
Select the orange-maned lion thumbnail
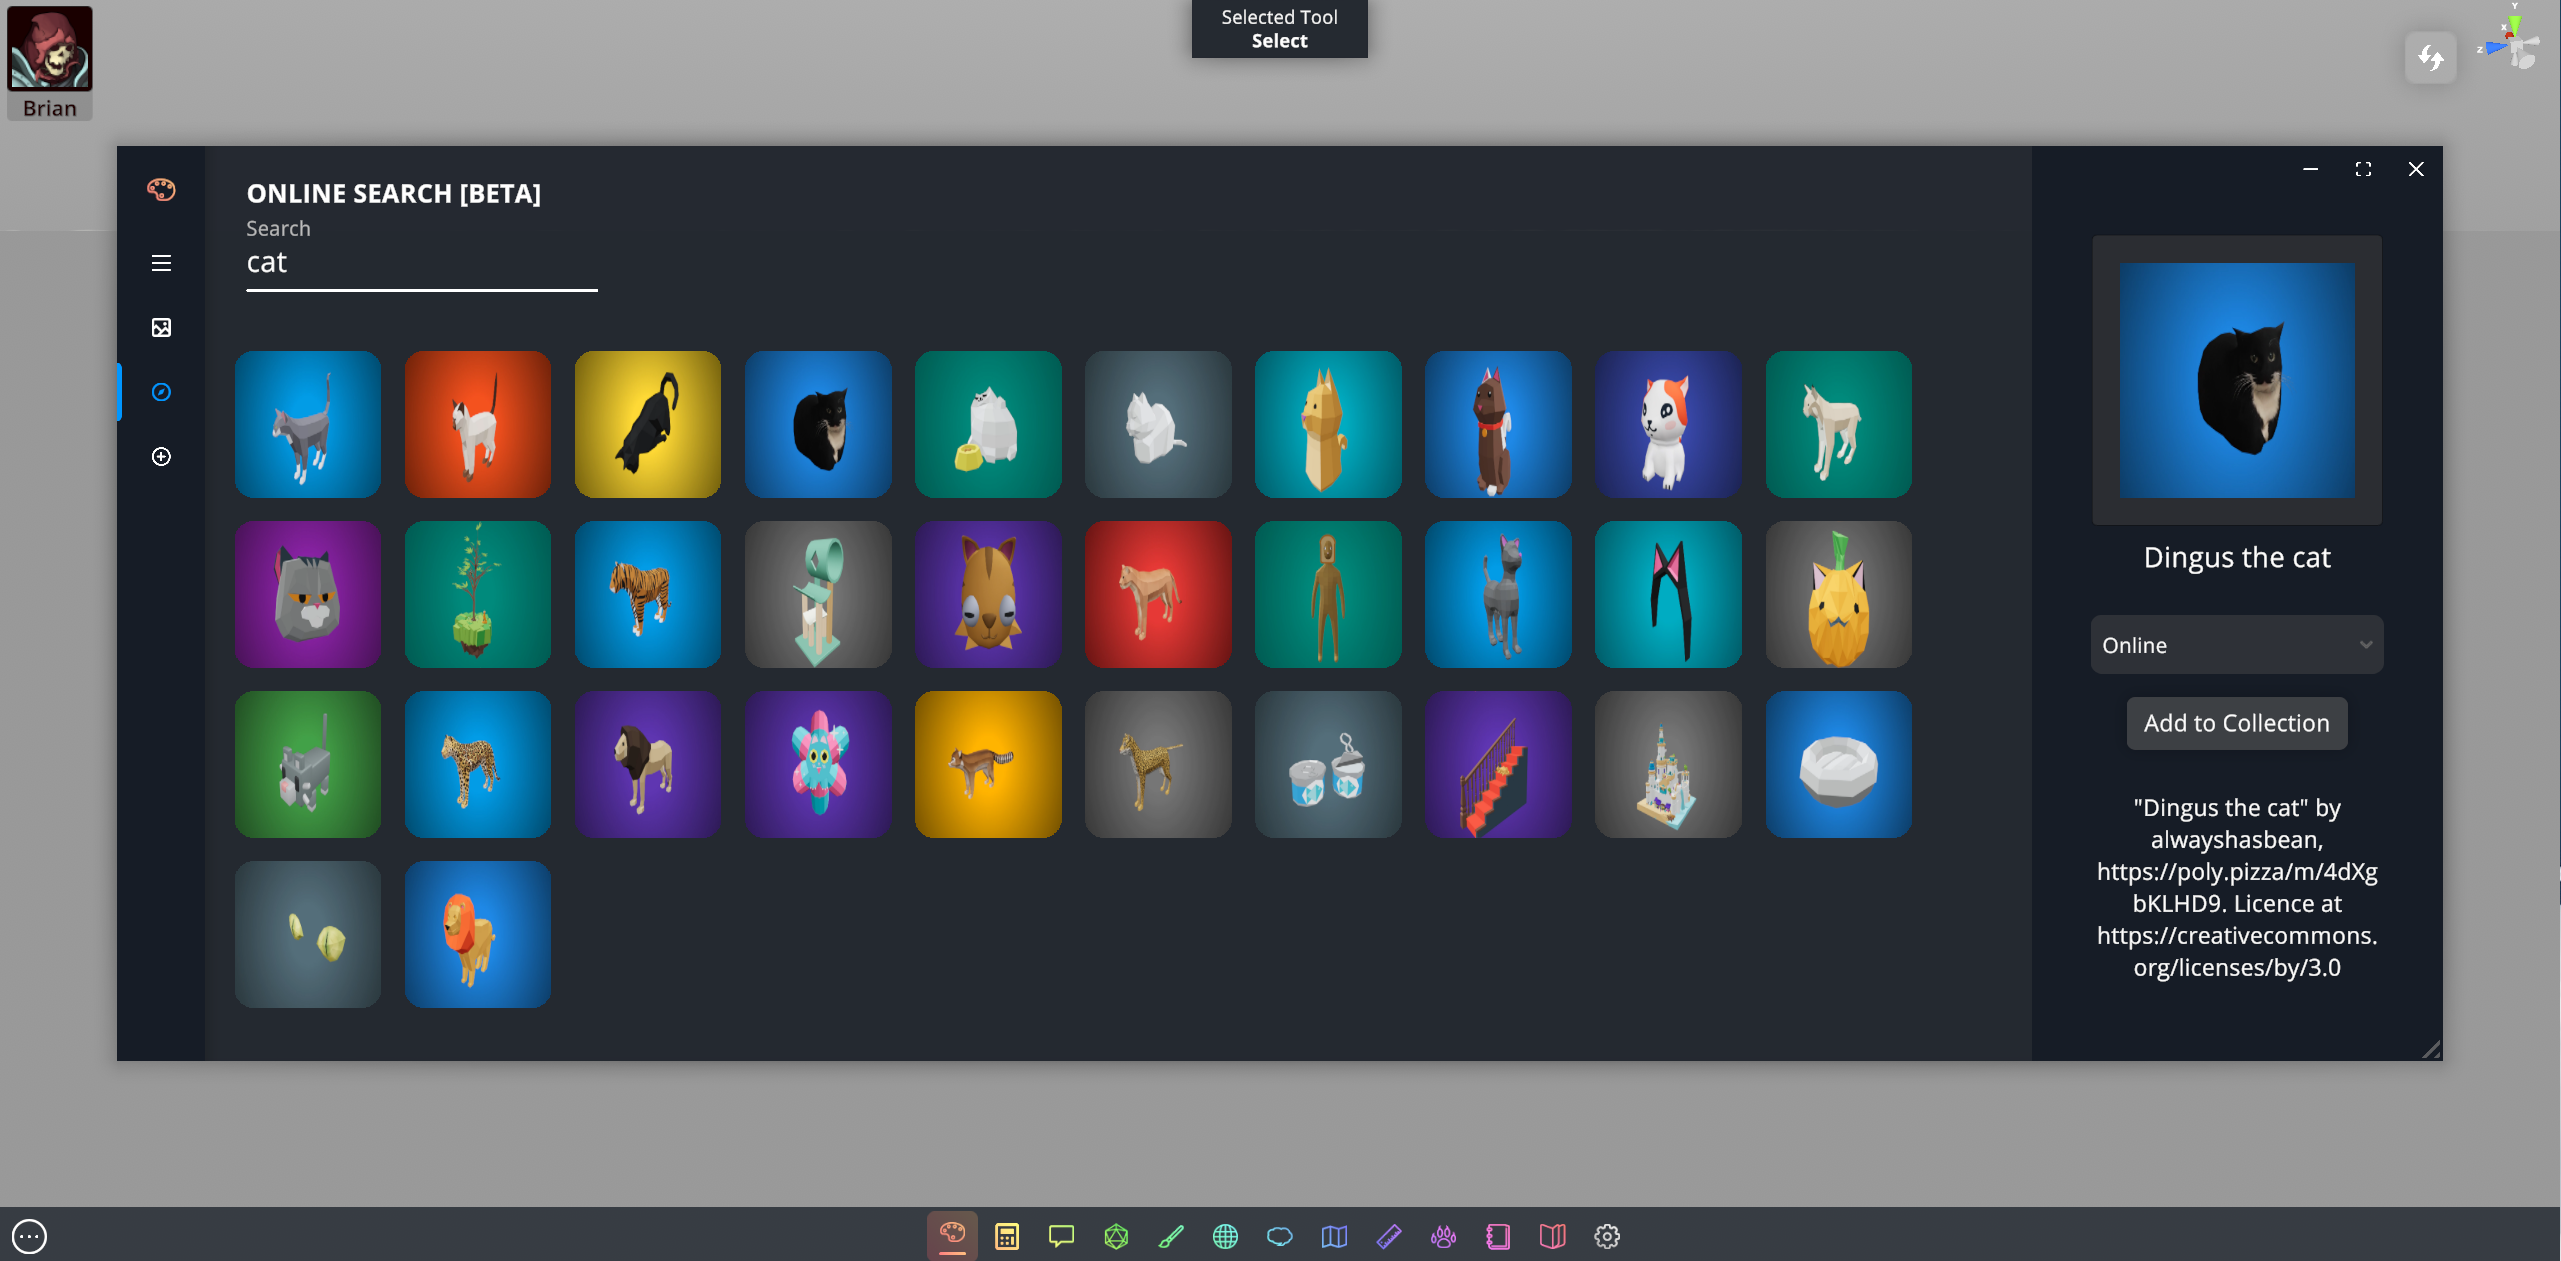tap(477, 934)
